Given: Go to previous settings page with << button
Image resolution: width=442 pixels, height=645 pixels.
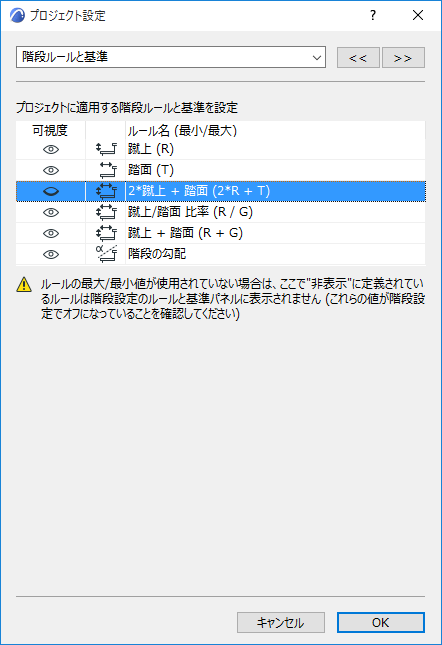Looking at the screenshot, I should (358, 57).
